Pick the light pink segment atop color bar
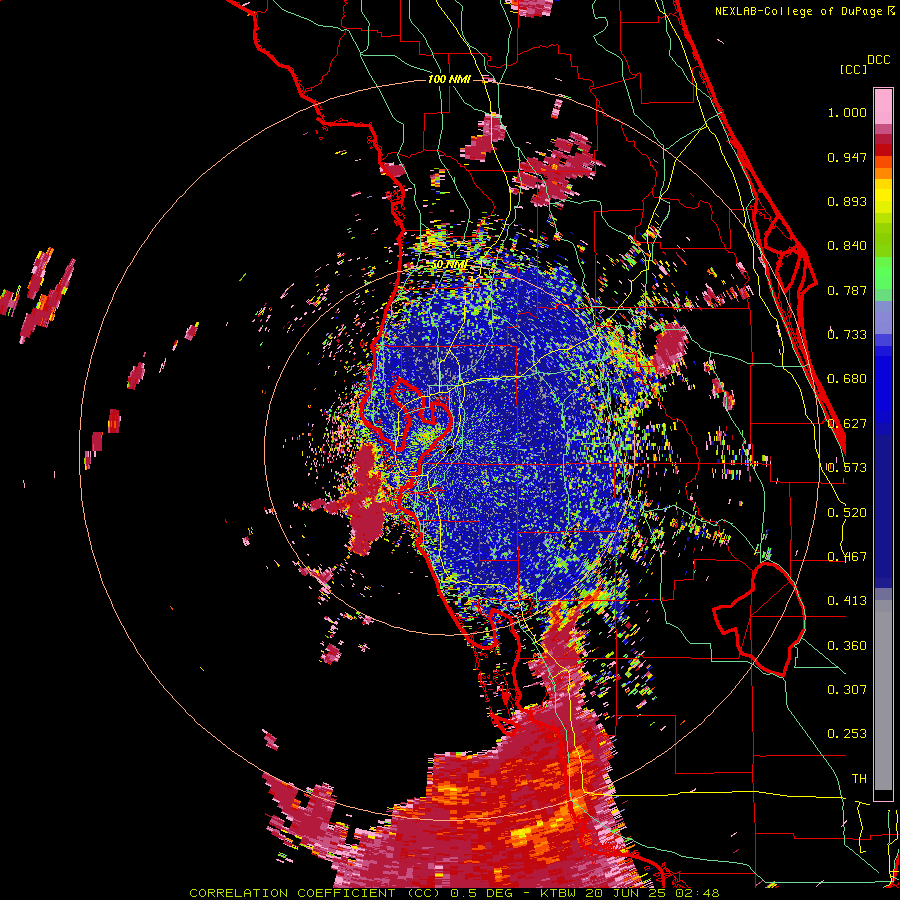Viewport: 900px width, 900px height. (x=883, y=106)
